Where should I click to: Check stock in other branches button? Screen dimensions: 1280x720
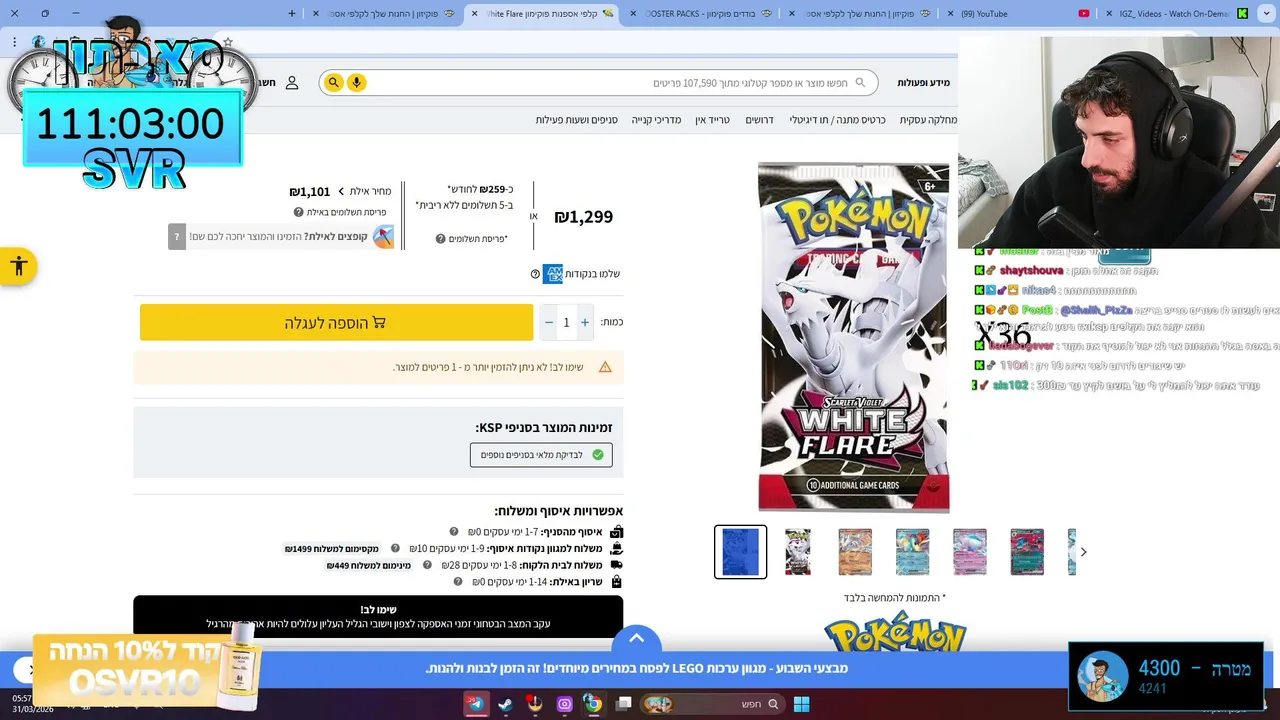point(541,455)
